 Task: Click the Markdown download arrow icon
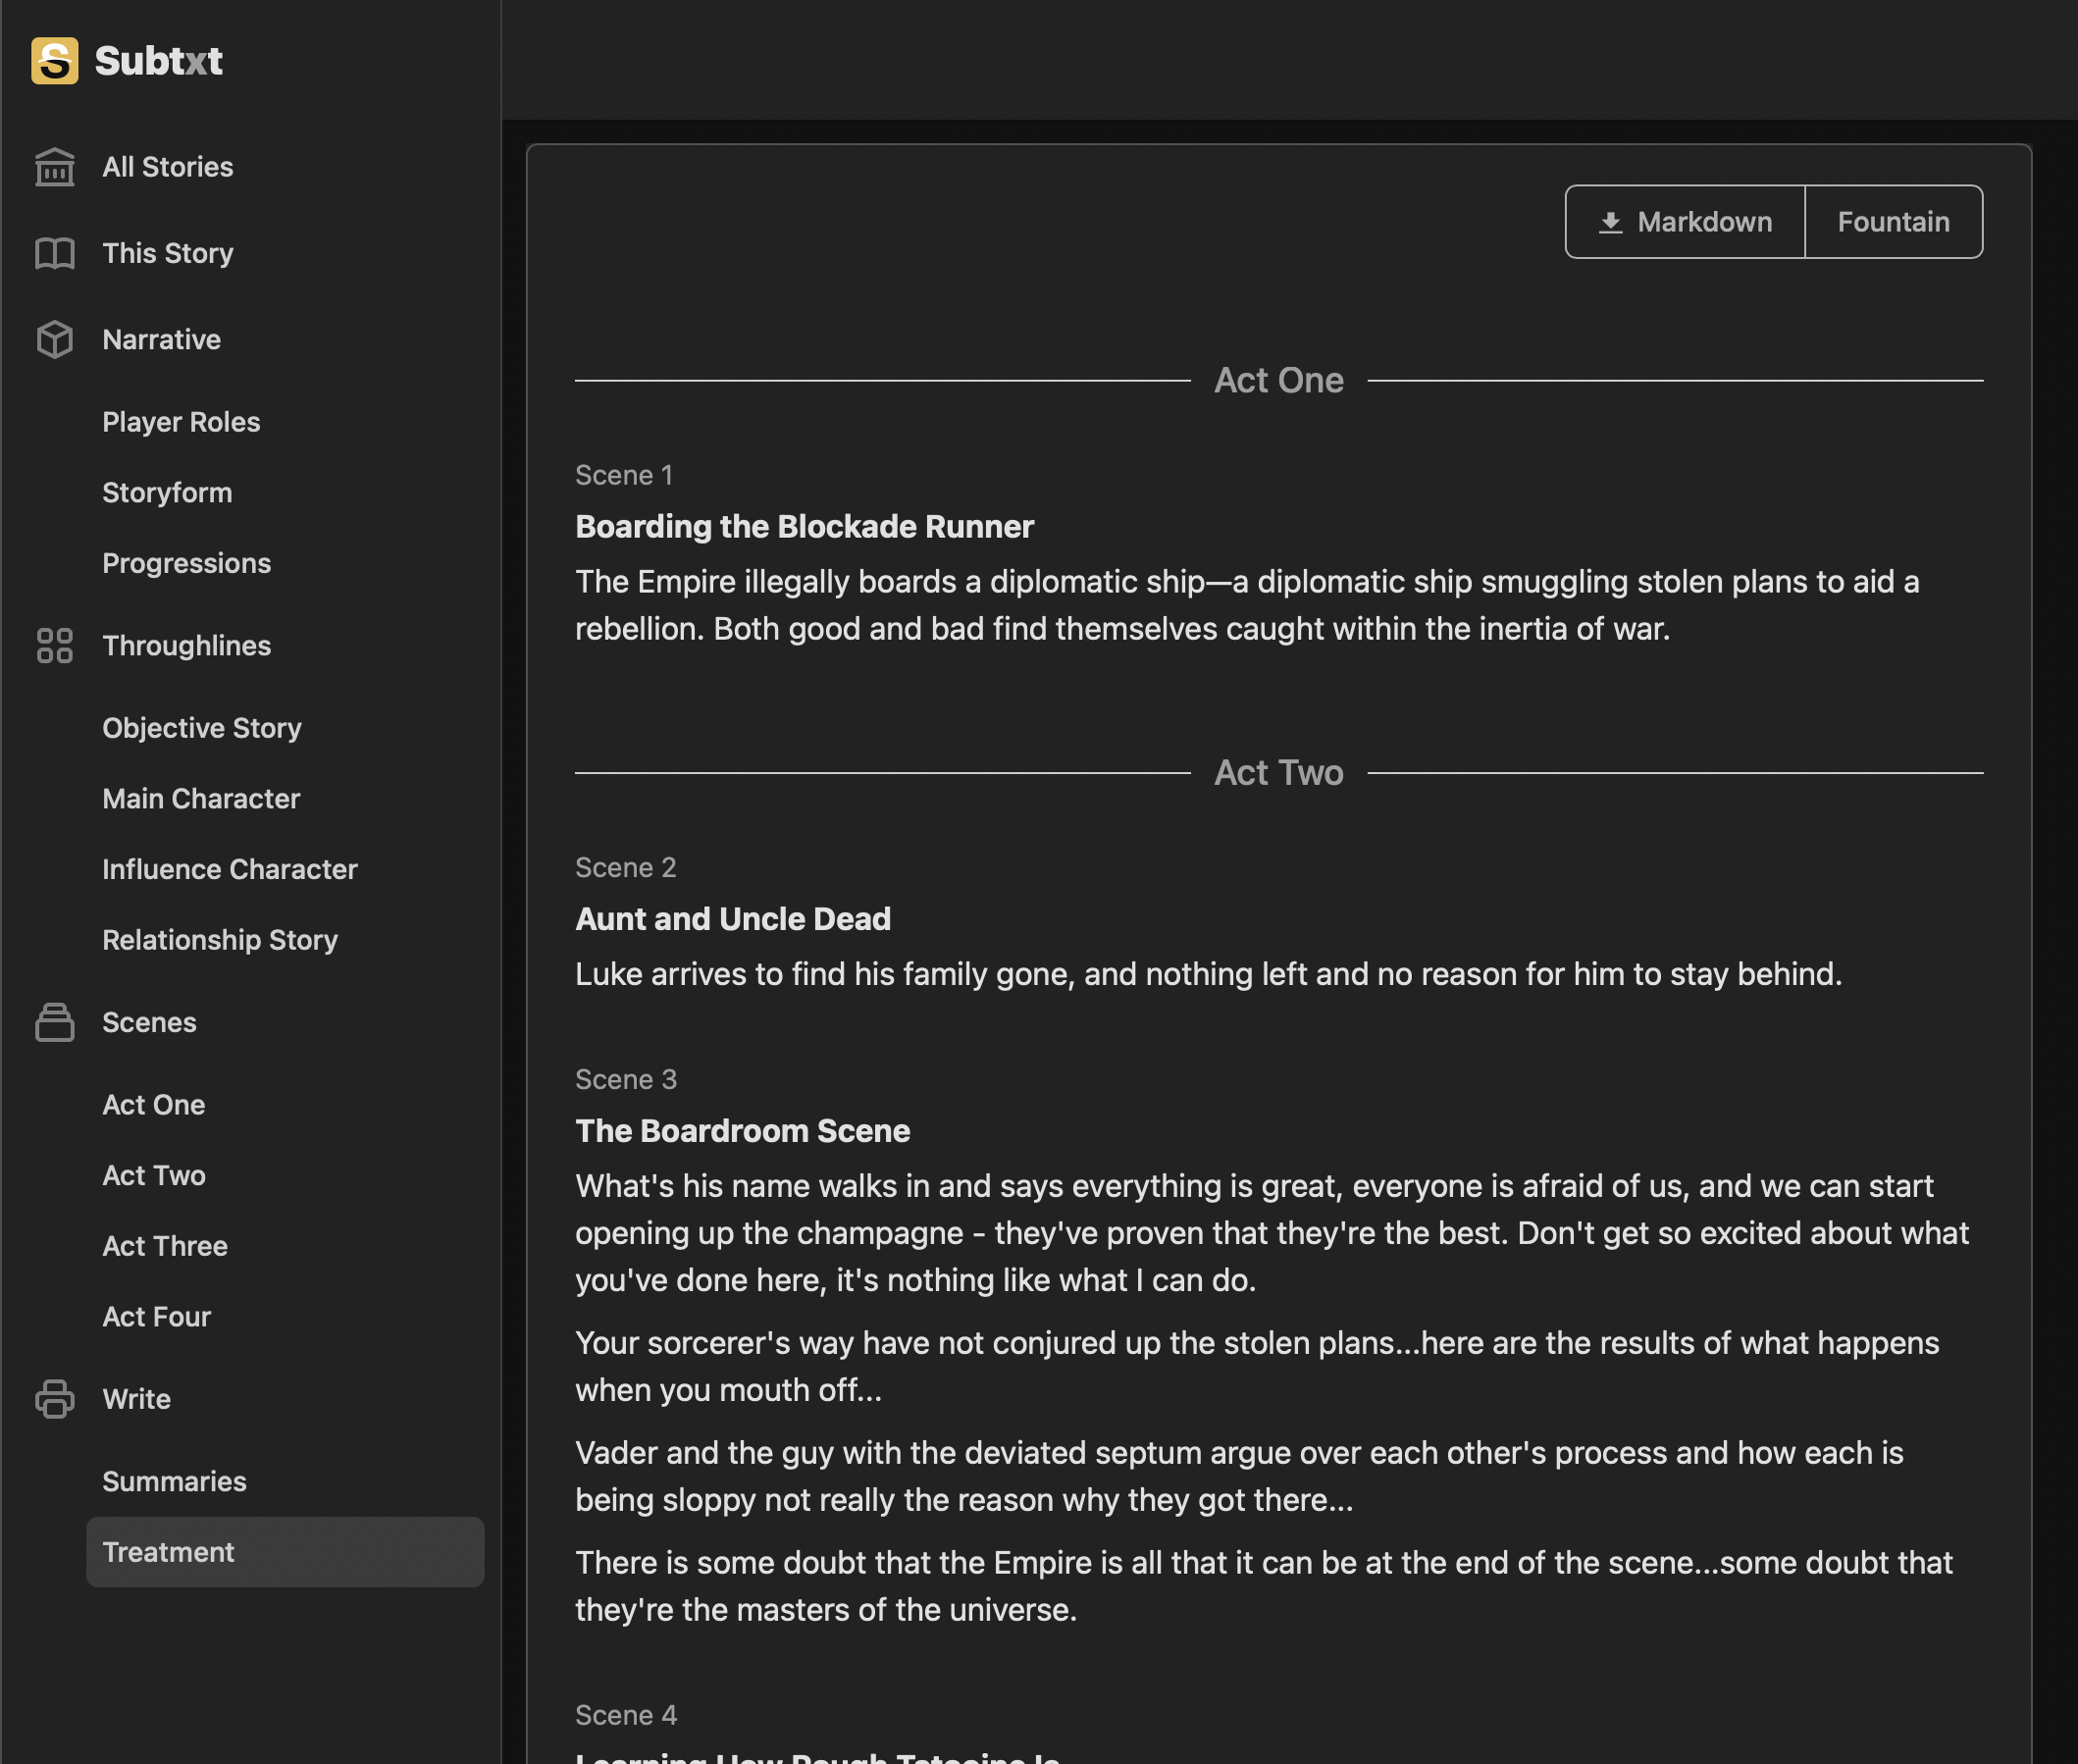click(1610, 222)
